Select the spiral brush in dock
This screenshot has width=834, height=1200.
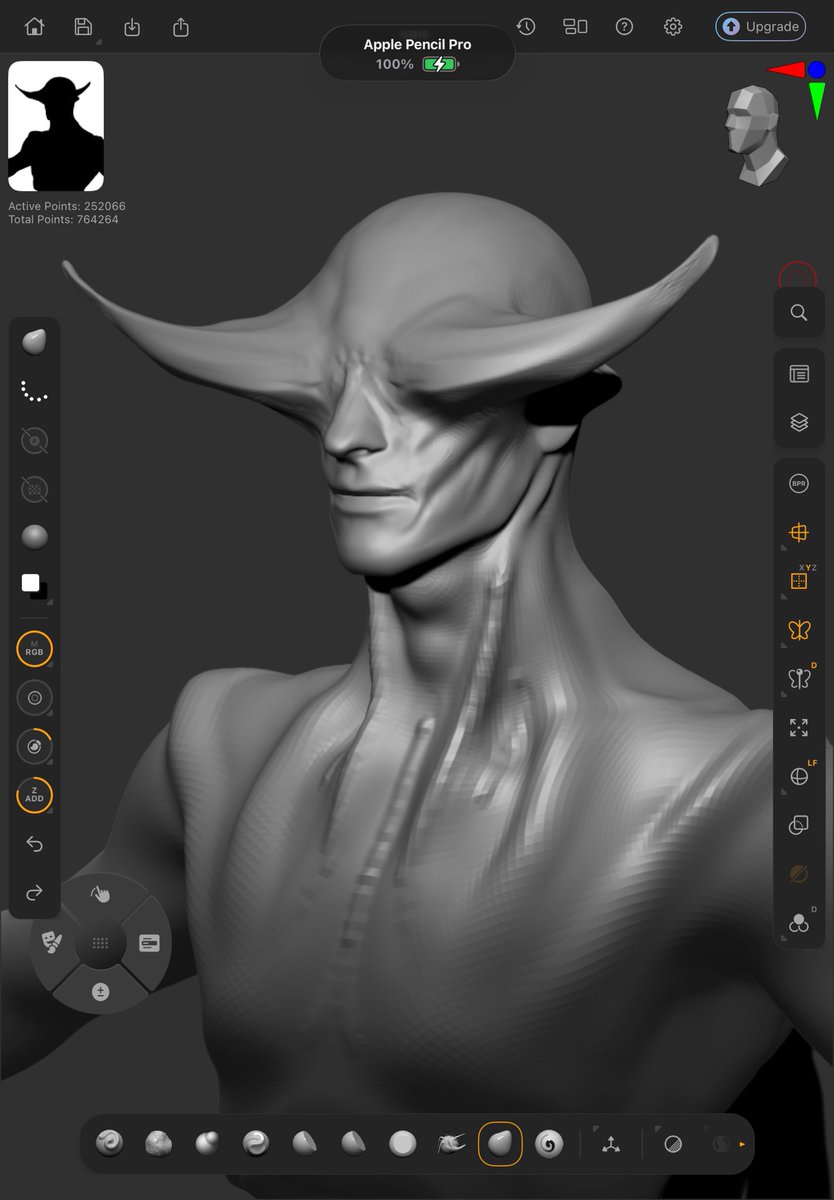(549, 1143)
